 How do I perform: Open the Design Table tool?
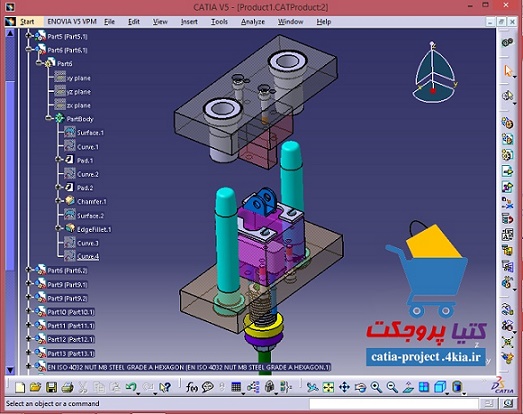[x=236, y=387]
